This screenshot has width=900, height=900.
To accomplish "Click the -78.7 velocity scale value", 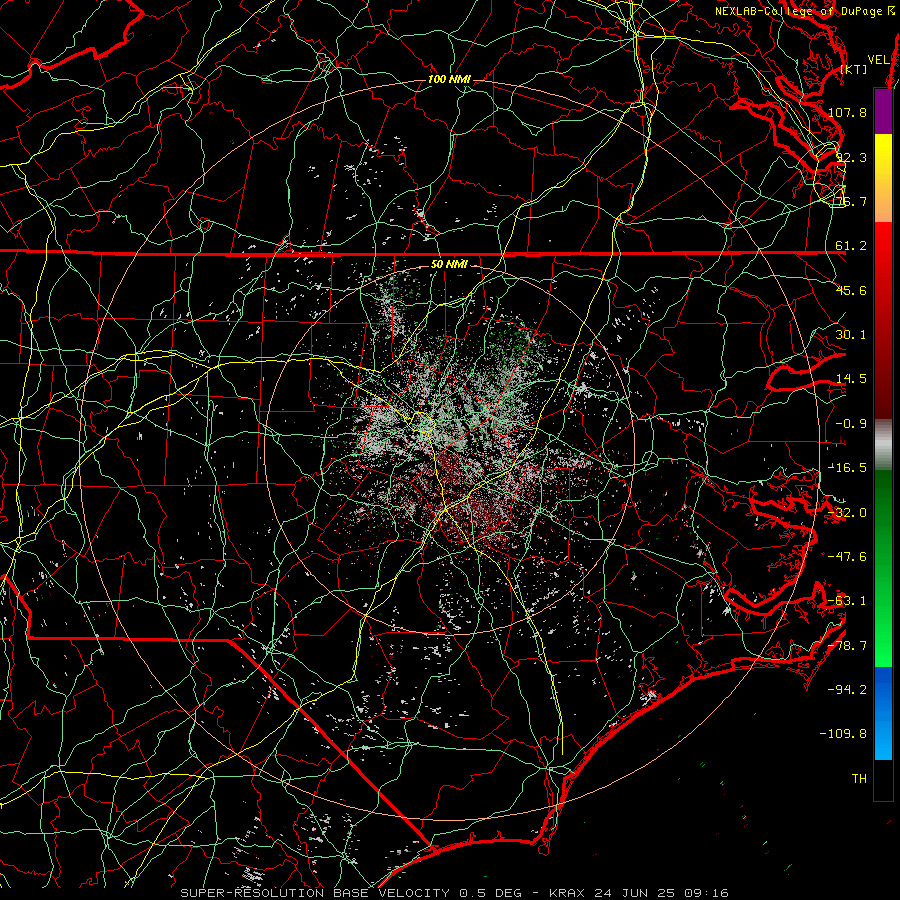I will click(x=847, y=646).
